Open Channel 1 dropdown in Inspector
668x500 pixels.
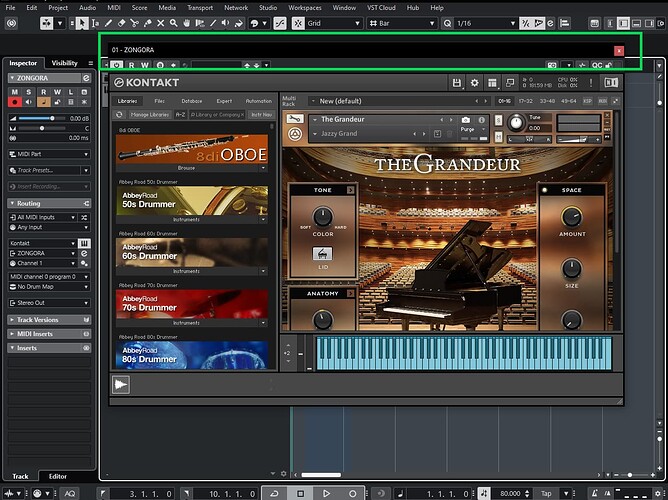click(43, 263)
